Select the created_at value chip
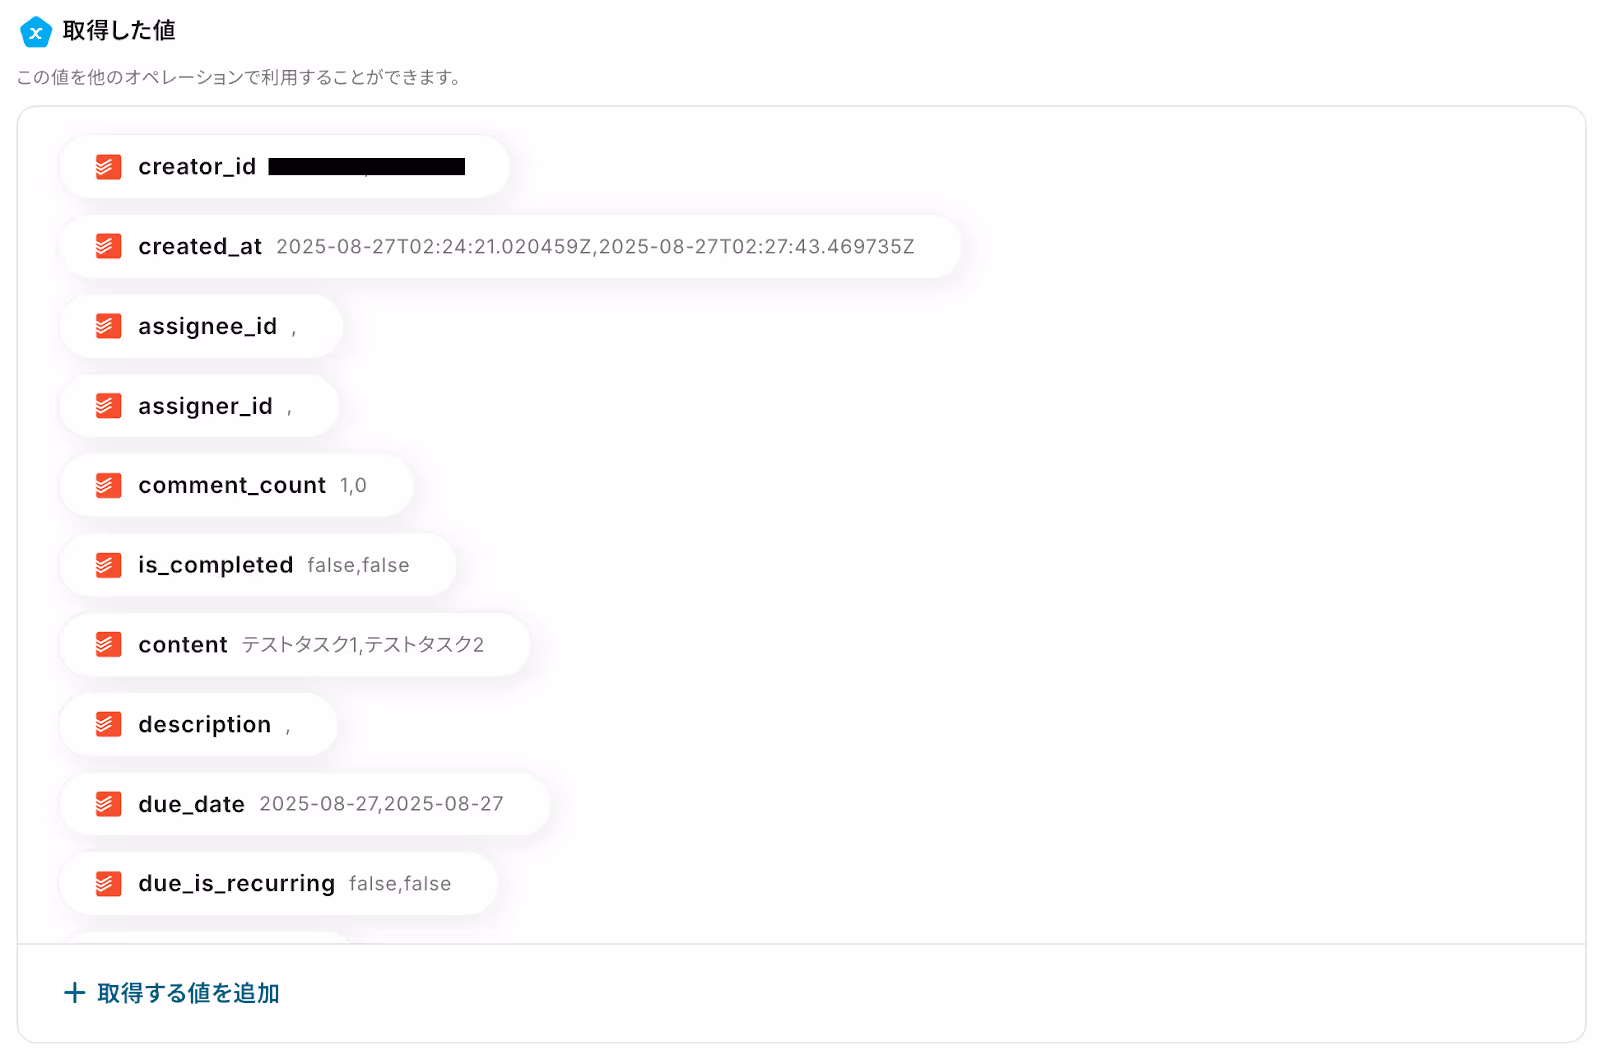Viewport: 1600px width, 1055px height. pyautogui.click(x=510, y=246)
